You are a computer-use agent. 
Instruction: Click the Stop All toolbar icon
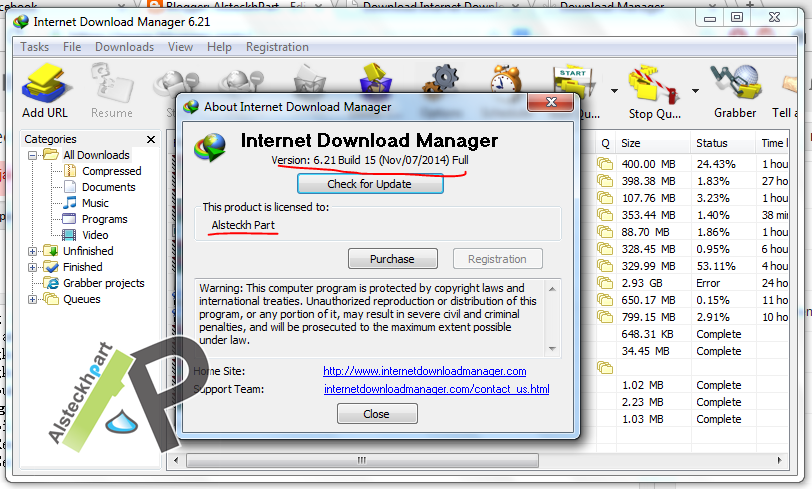tap(241, 81)
